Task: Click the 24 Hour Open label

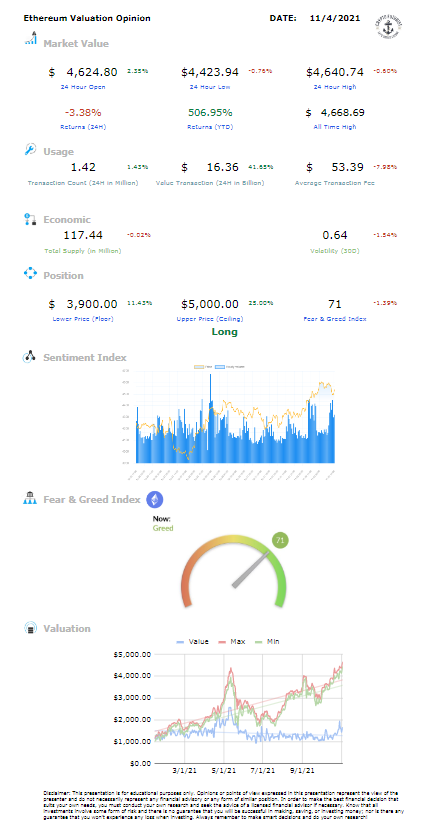Action: click(83, 87)
